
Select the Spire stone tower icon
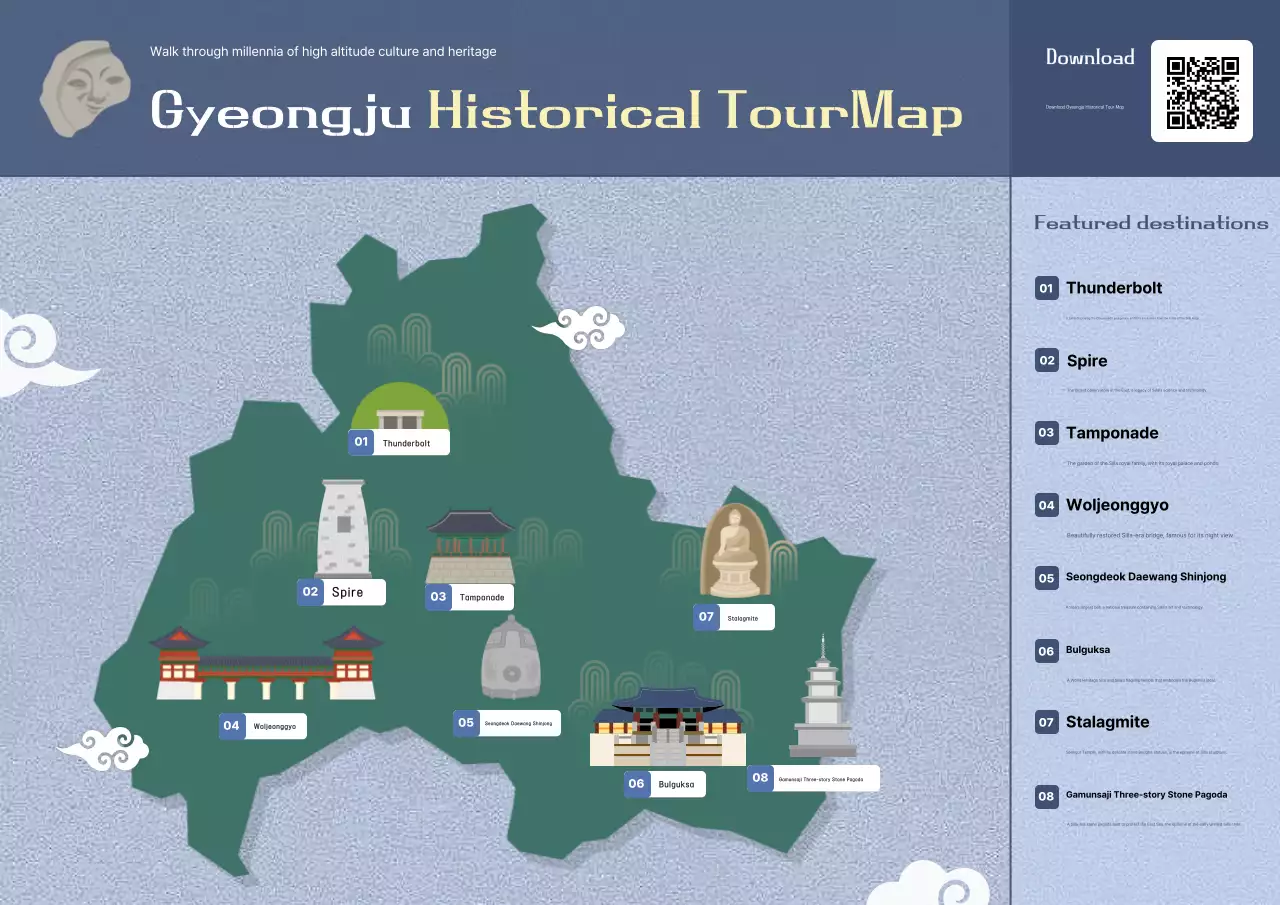[x=343, y=528]
